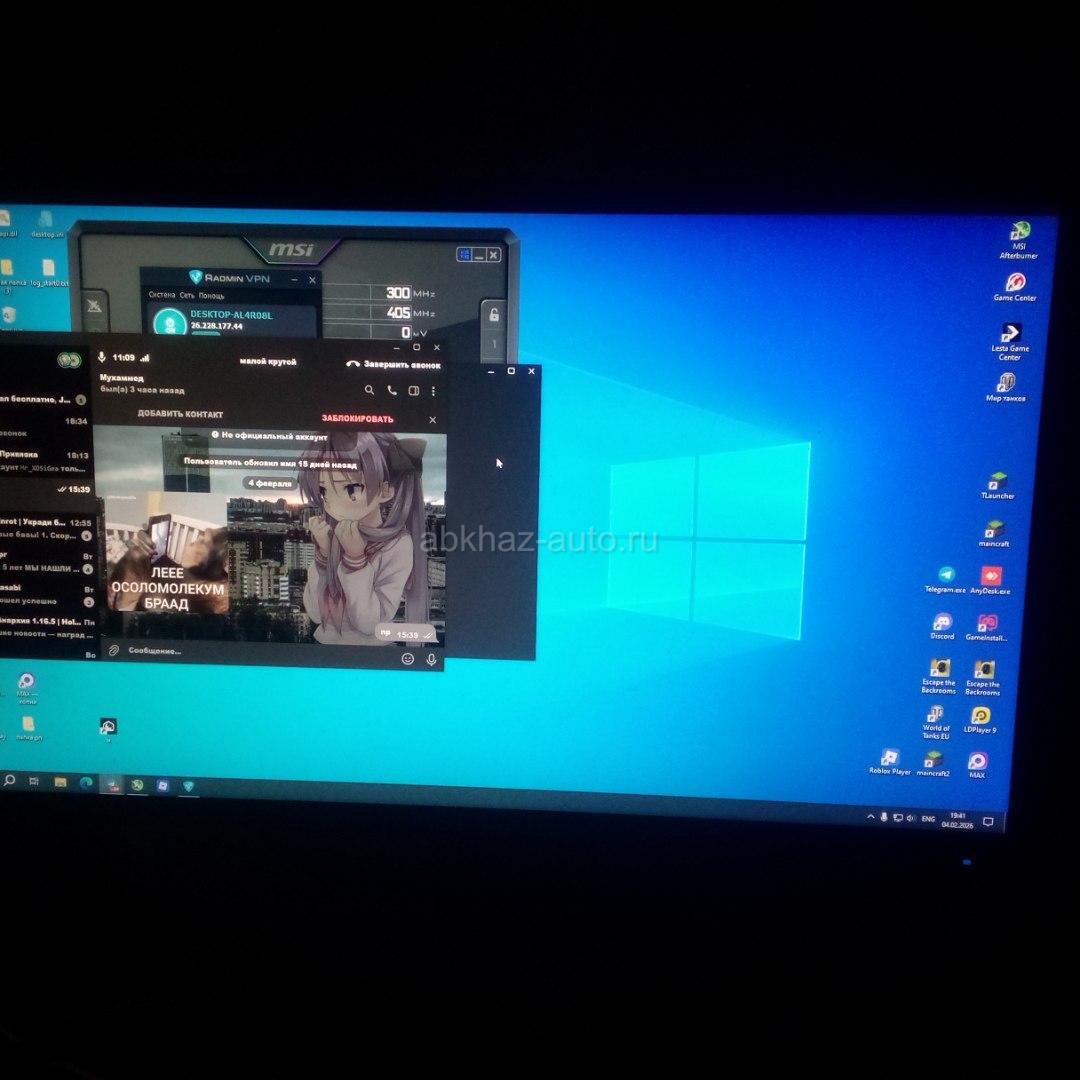Click the voice message microphone icon

[432, 659]
